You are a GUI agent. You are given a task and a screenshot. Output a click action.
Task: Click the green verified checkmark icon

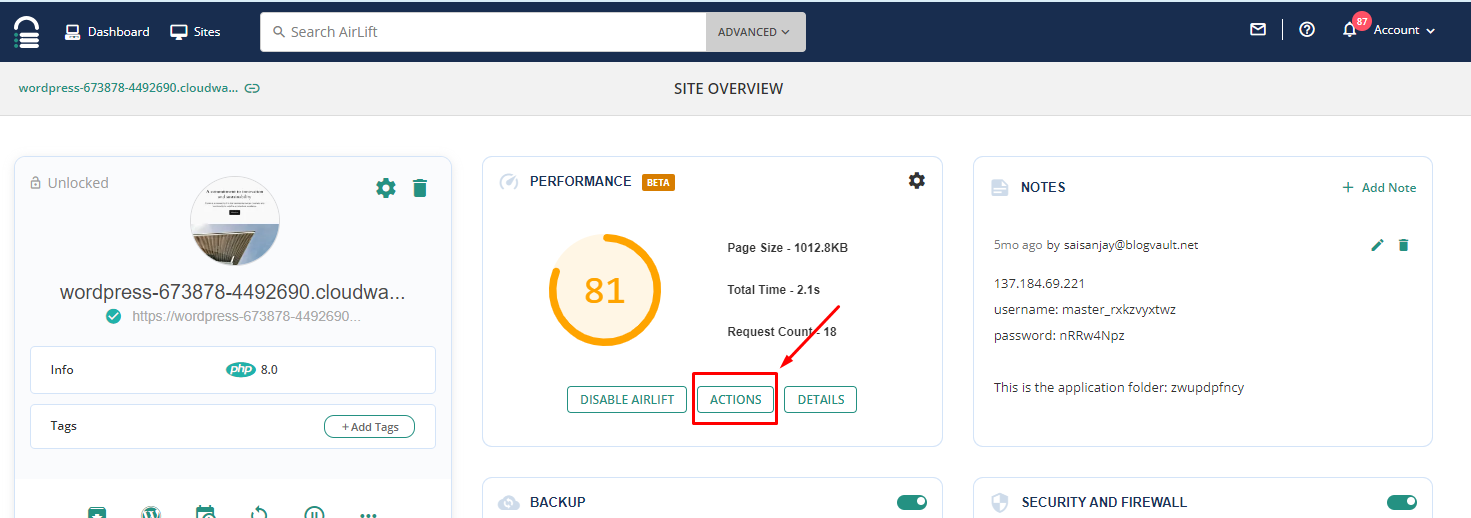(x=114, y=316)
